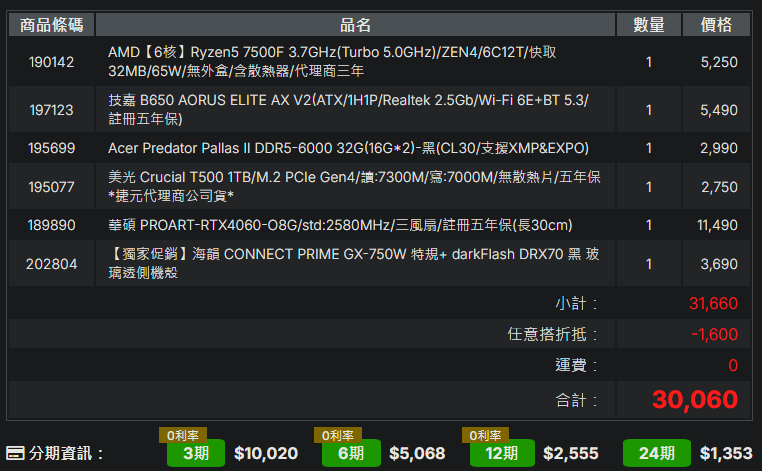Click the 0利率 badge above 12期
The image size is (762, 471).
pos(485,435)
